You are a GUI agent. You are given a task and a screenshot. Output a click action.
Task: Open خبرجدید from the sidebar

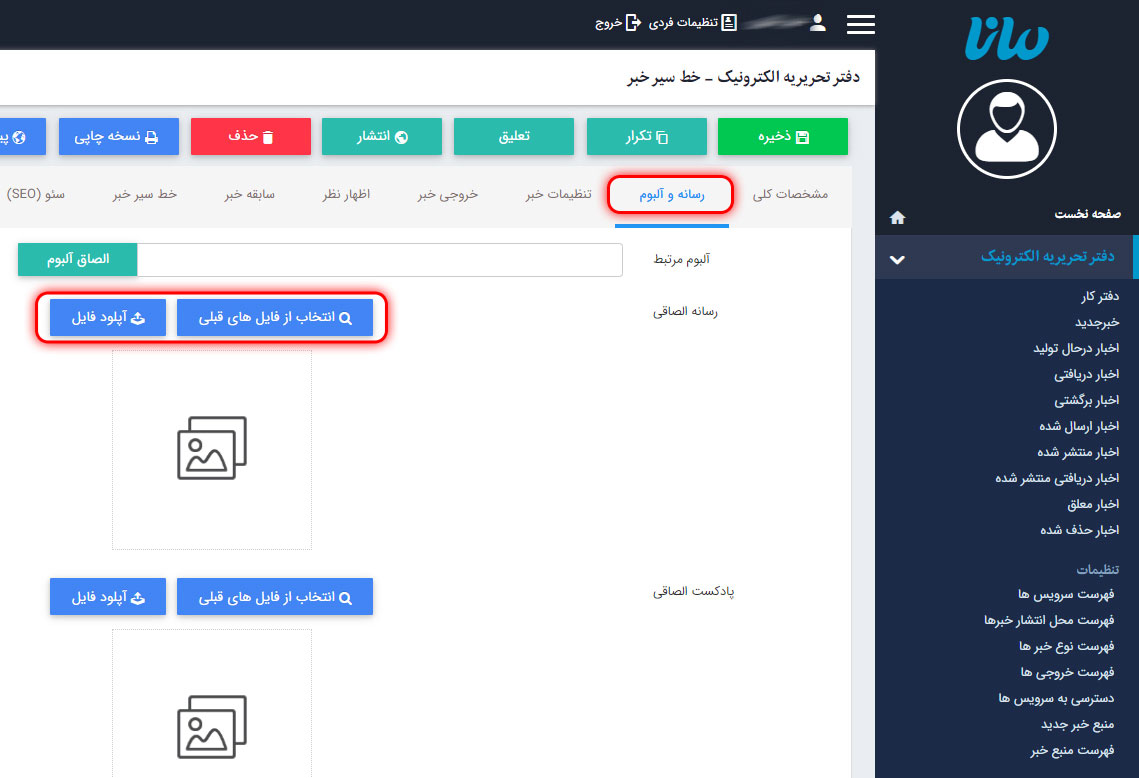[x=1097, y=324]
